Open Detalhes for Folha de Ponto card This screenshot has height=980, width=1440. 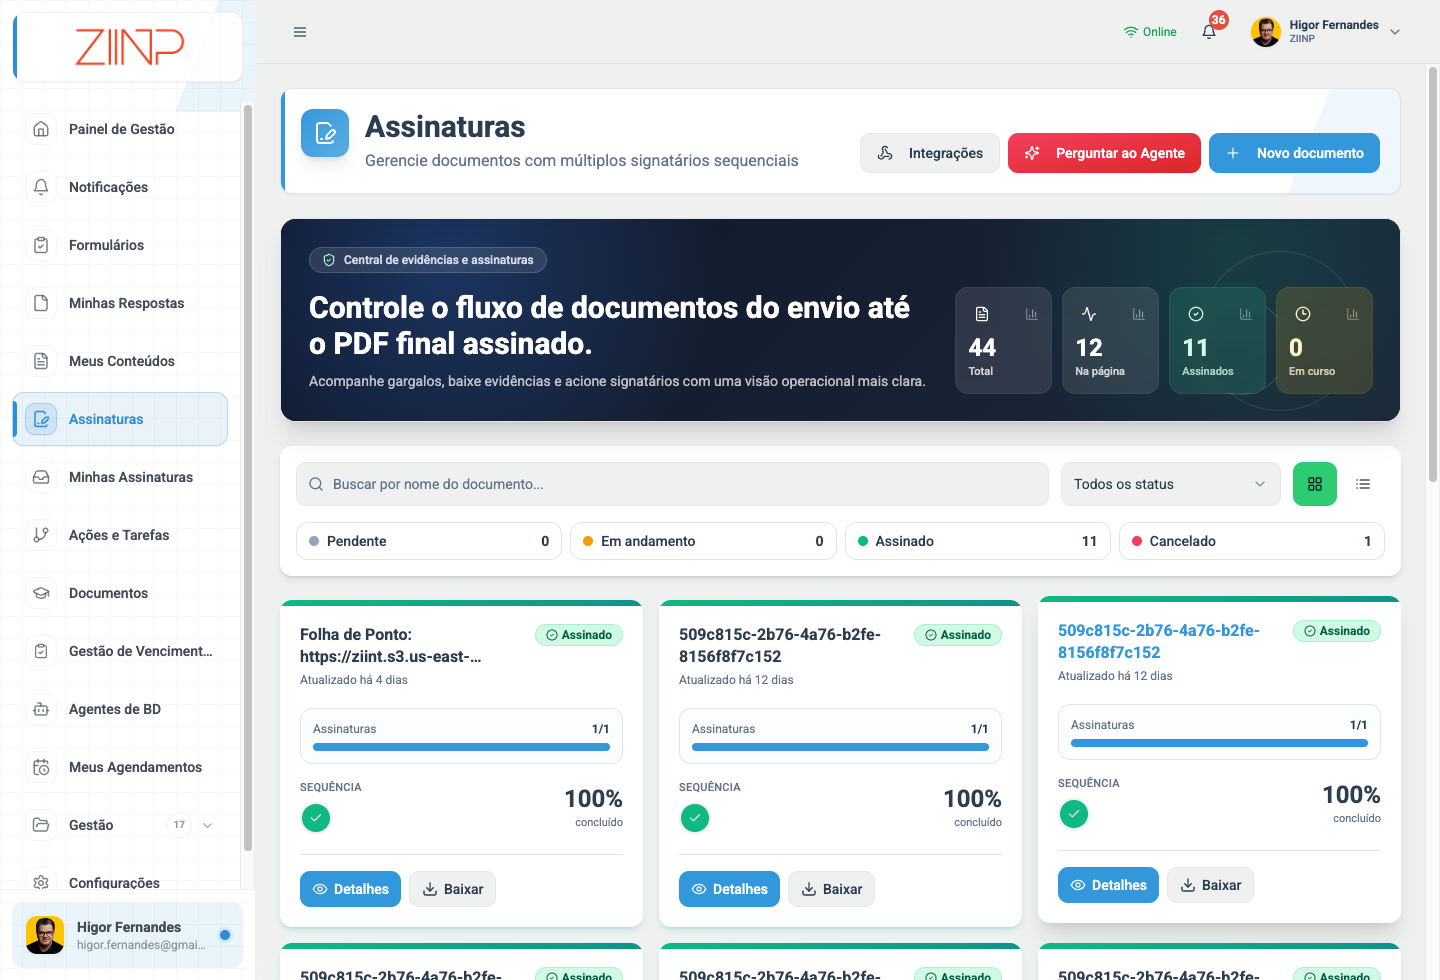tap(350, 889)
